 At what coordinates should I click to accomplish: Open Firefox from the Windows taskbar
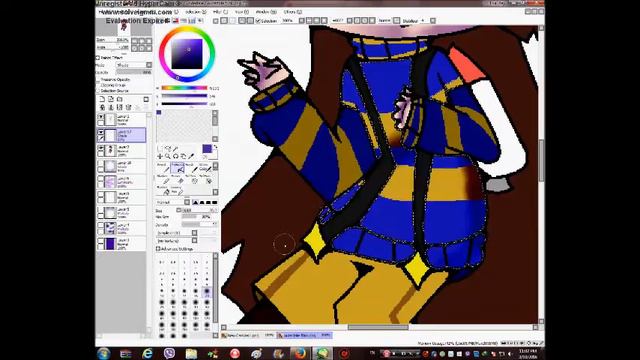pyautogui.click(x=300, y=353)
